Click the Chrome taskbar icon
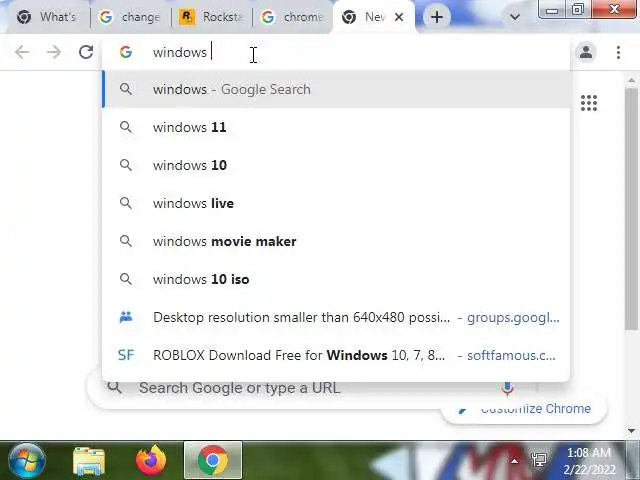This screenshot has height=480, width=640. click(213, 460)
